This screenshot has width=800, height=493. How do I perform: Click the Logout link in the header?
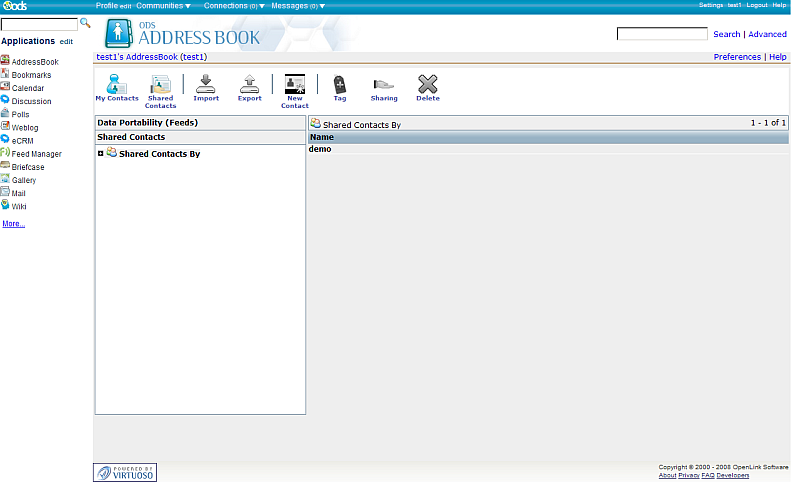tap(757, 6)
